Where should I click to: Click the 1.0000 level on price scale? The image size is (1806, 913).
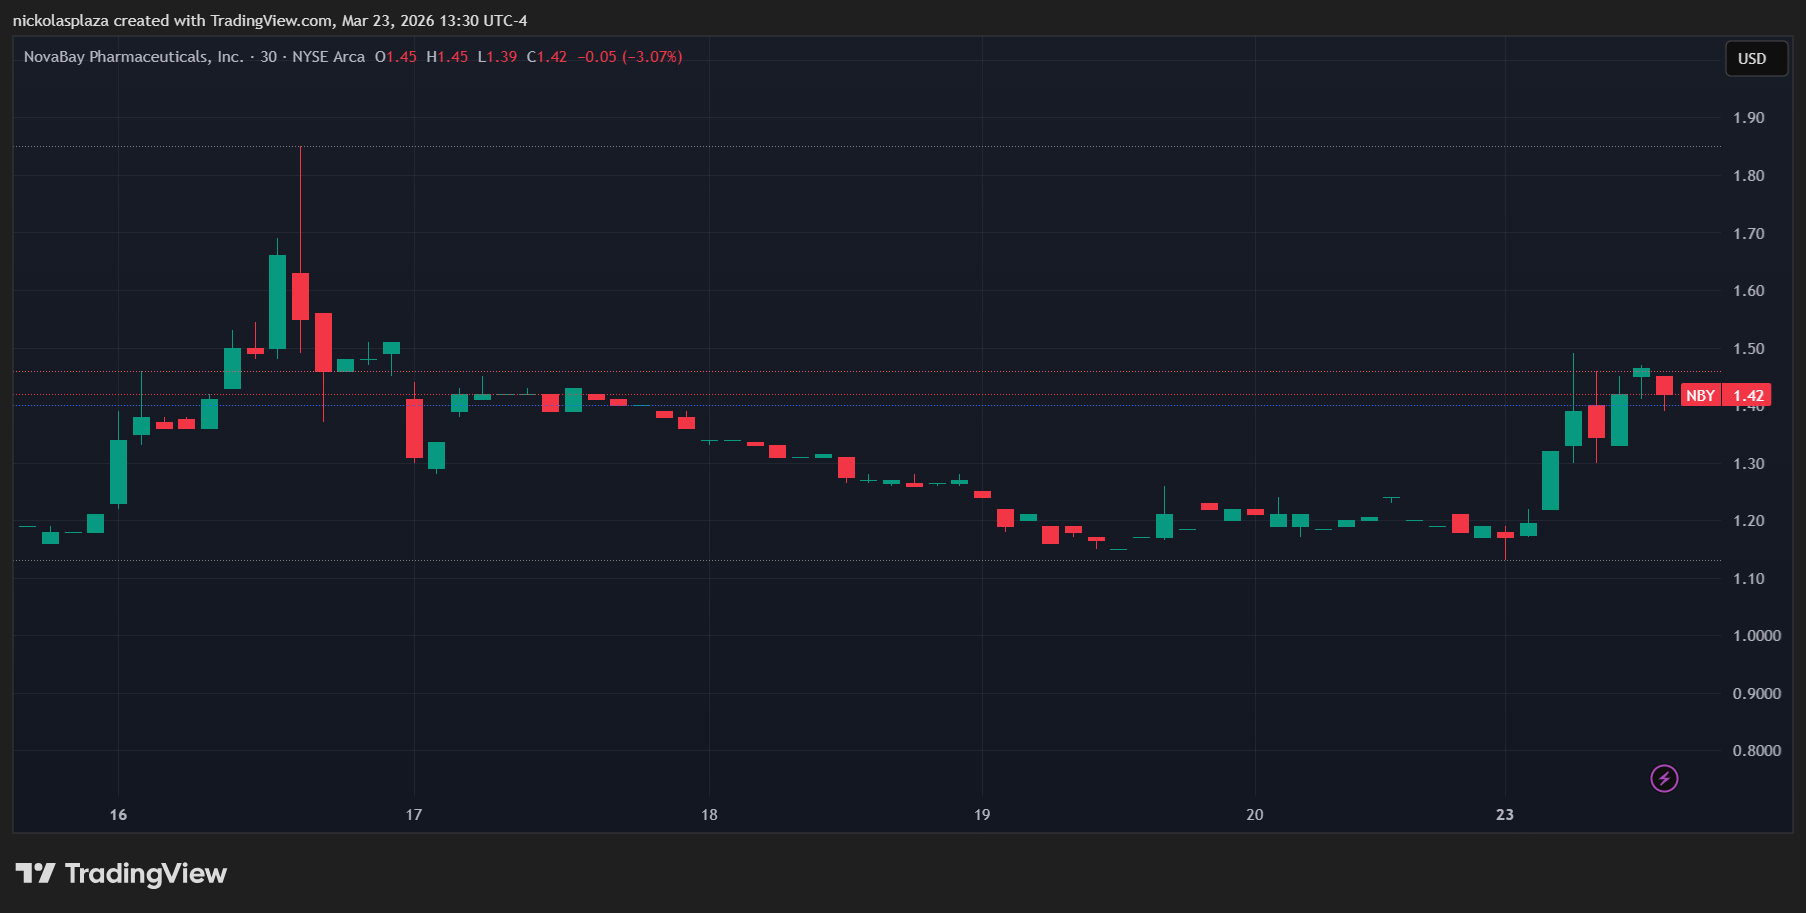click(x=1756, y=636)
